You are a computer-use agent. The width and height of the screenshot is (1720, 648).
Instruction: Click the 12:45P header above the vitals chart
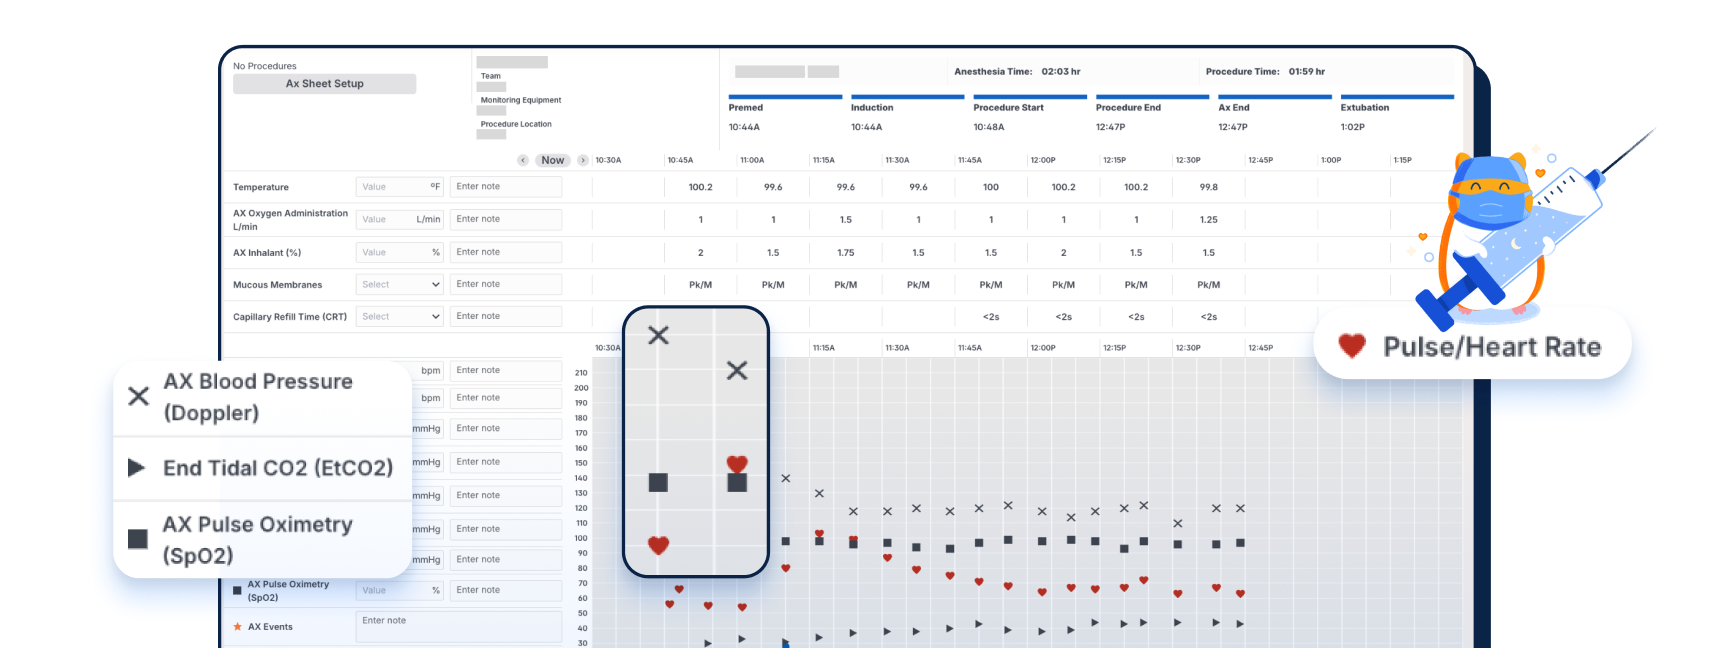(1260, 348)
